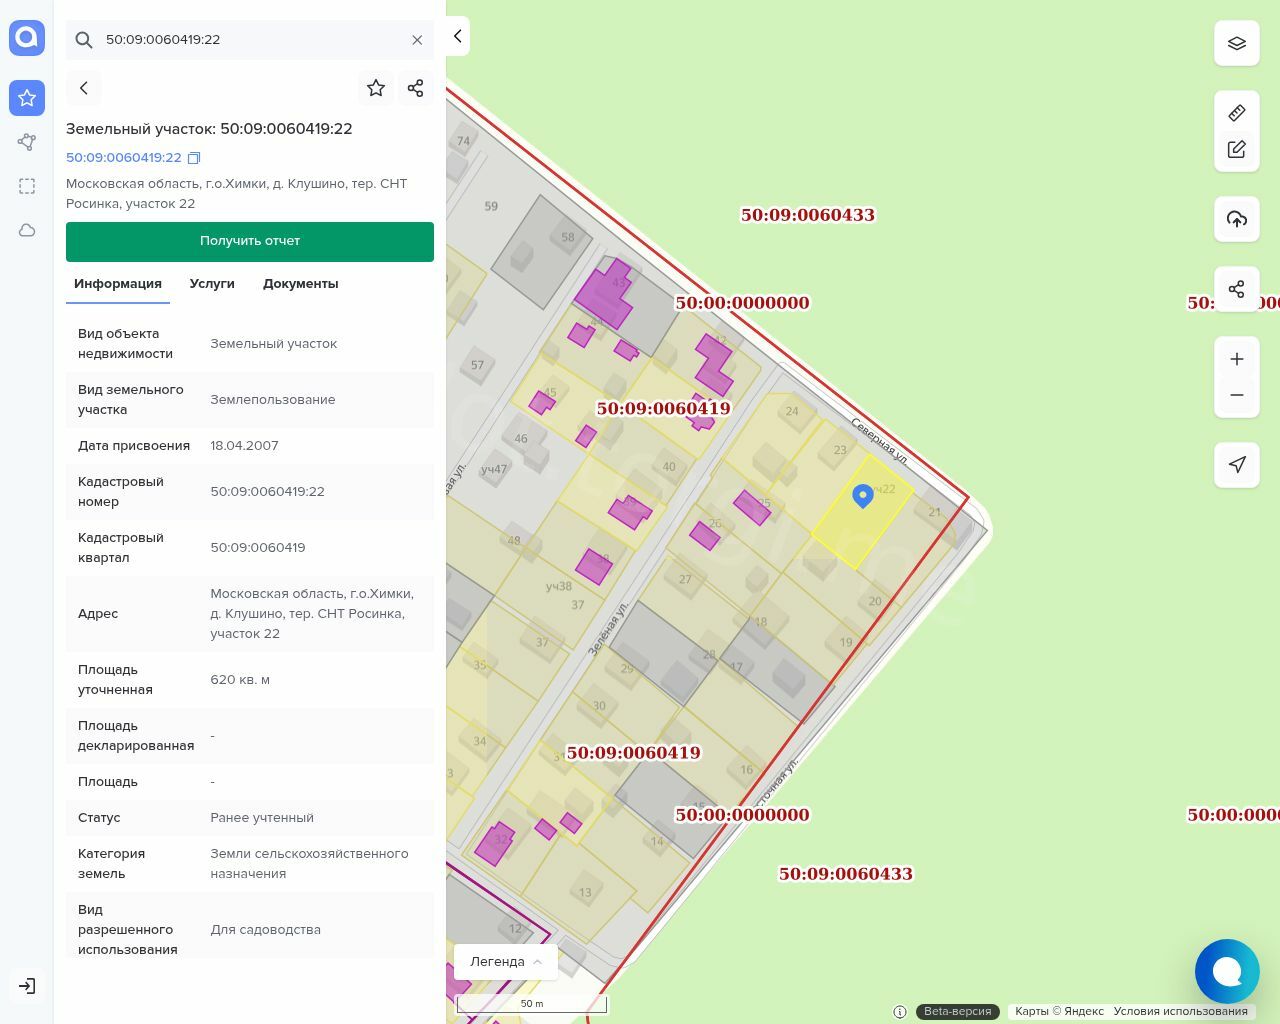Click the Получить отчет button
The width and height of the screenshot is (1280, 1024).
pos(250,241)
